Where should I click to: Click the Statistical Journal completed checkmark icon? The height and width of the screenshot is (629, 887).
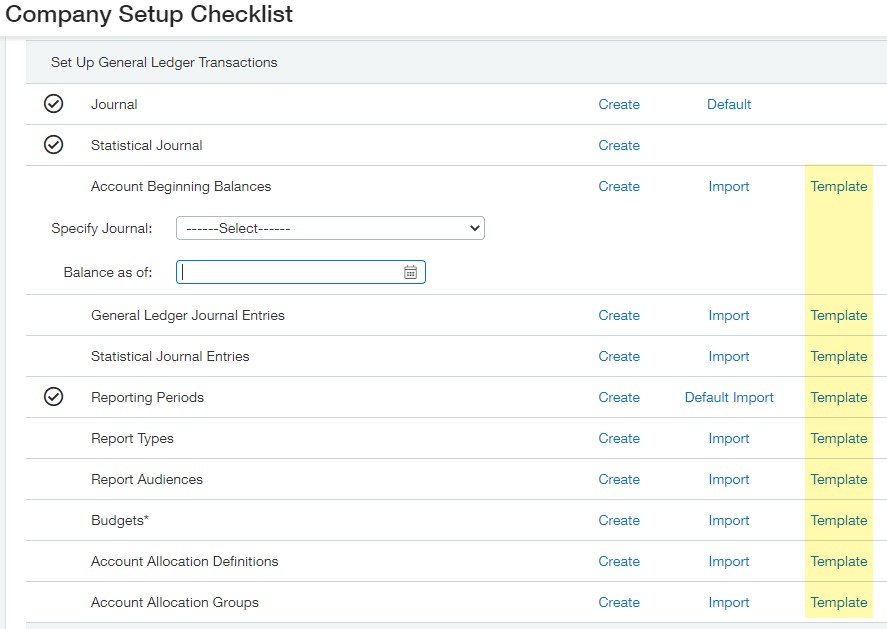tap(54, 145)
